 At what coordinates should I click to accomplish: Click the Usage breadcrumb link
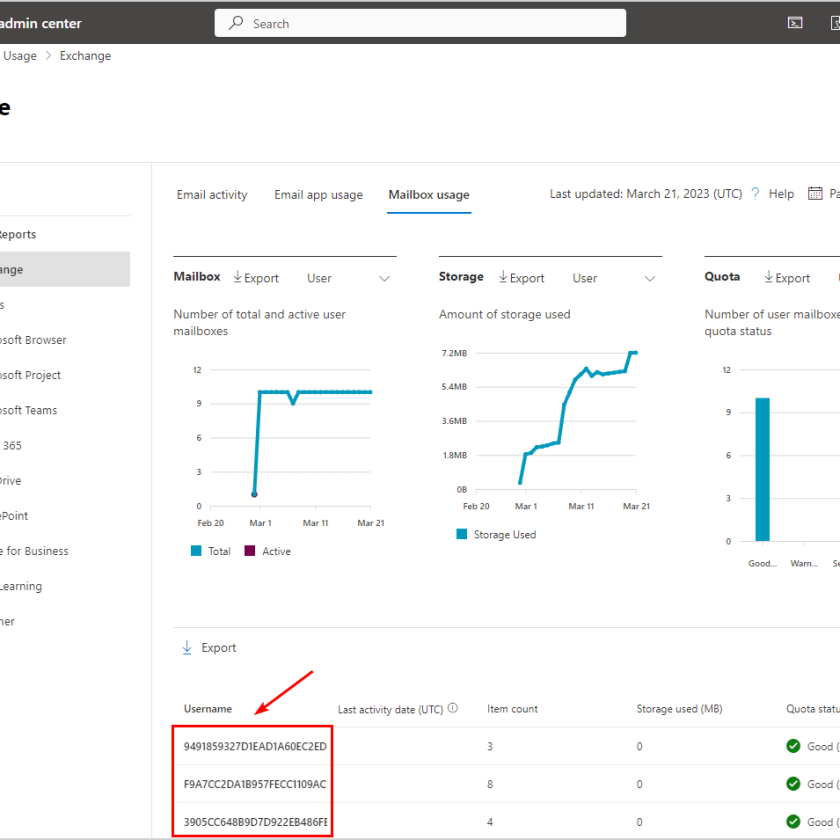tap(20, 56)
